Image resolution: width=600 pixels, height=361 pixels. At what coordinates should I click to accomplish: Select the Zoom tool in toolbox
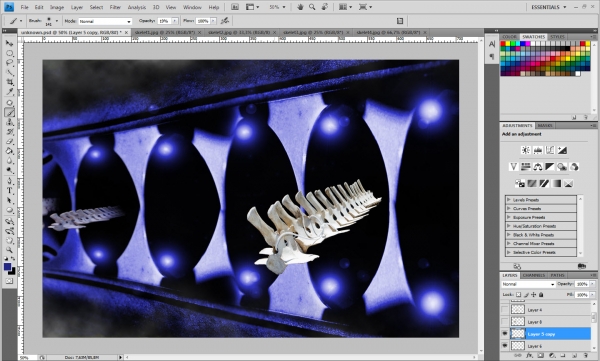click(x=9, y=250)
